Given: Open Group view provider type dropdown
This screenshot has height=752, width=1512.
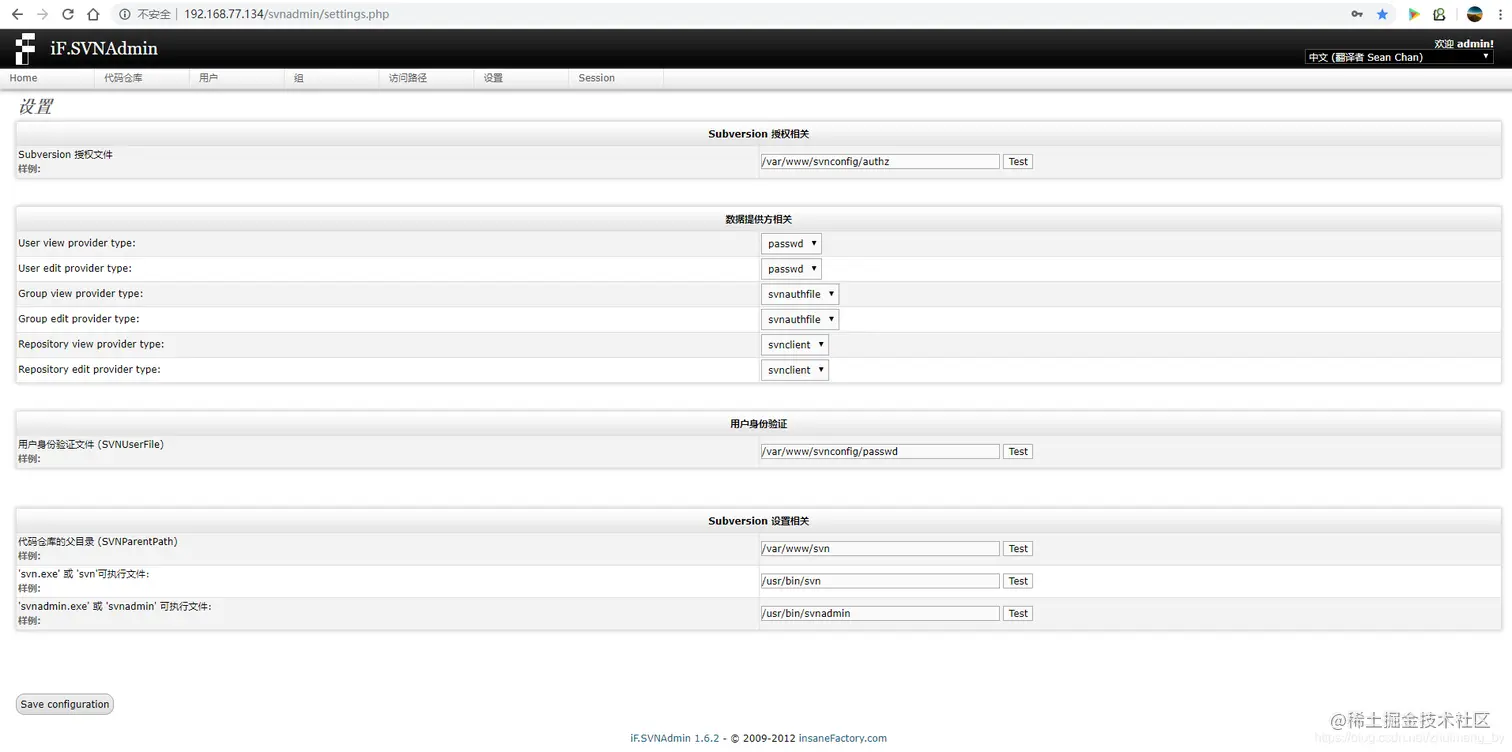Looking at the screenshot, I should tap(800, 294).
